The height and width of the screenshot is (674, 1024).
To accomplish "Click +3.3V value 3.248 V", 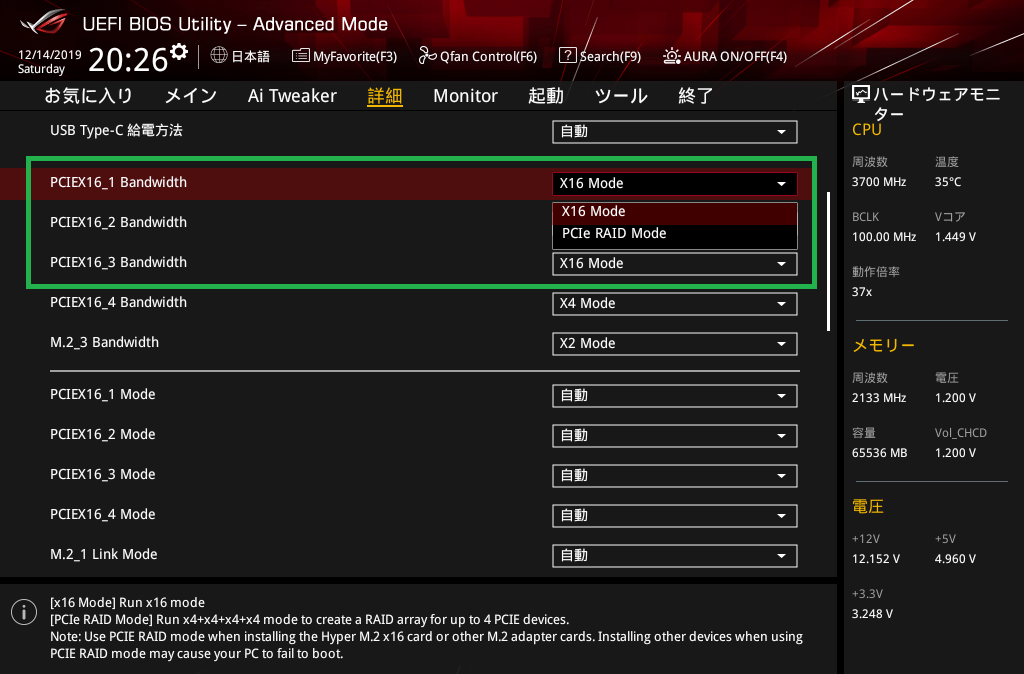I will pos(872,614).
